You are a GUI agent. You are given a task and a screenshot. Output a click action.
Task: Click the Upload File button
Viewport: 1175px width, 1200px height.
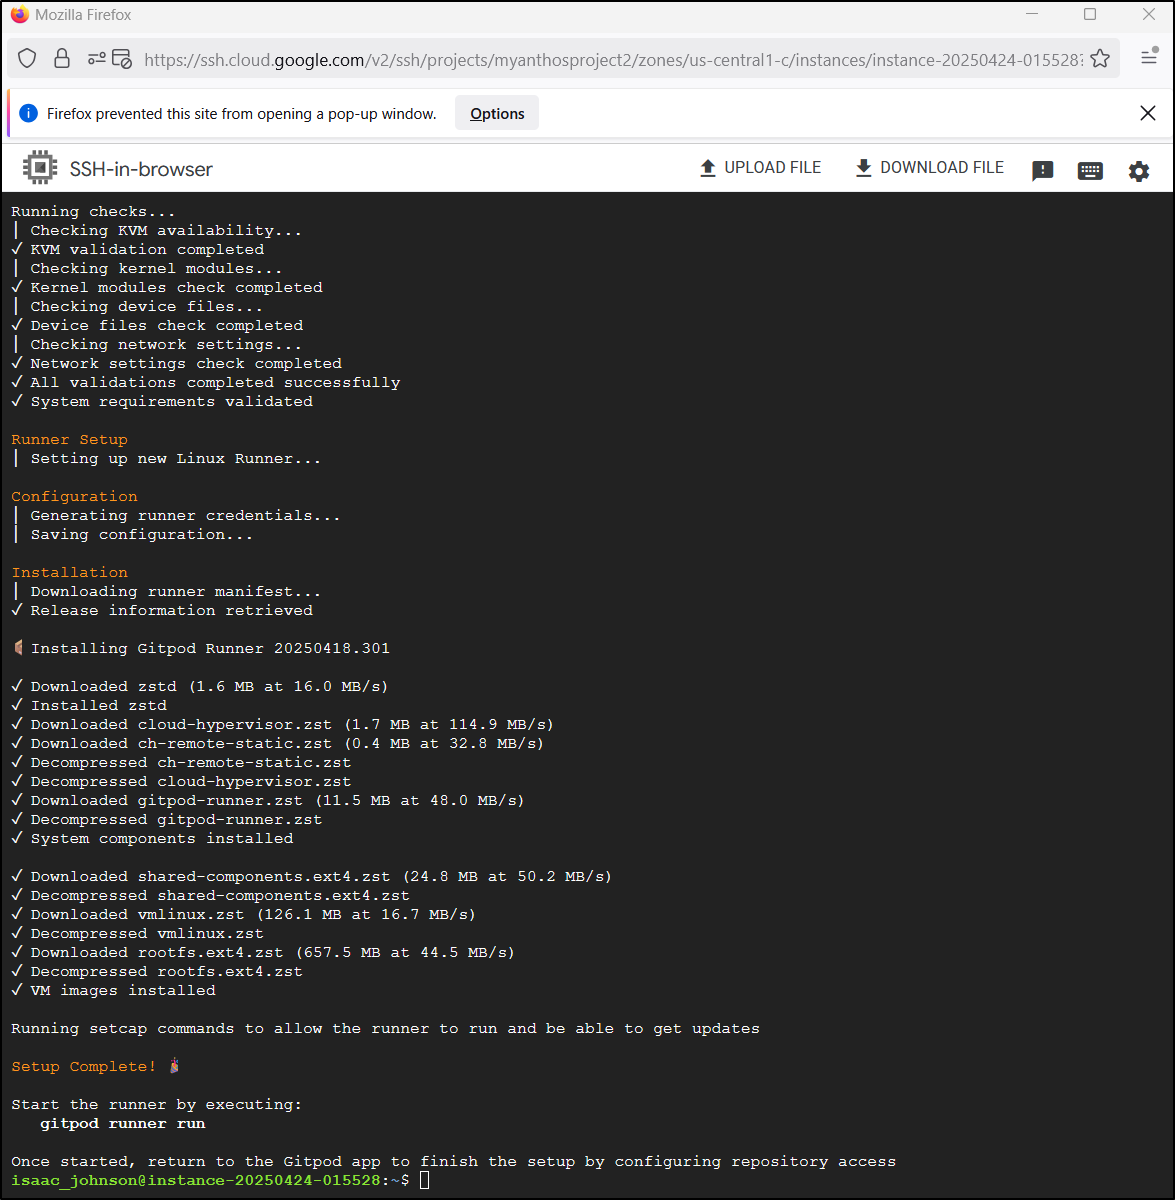point(760,168)
